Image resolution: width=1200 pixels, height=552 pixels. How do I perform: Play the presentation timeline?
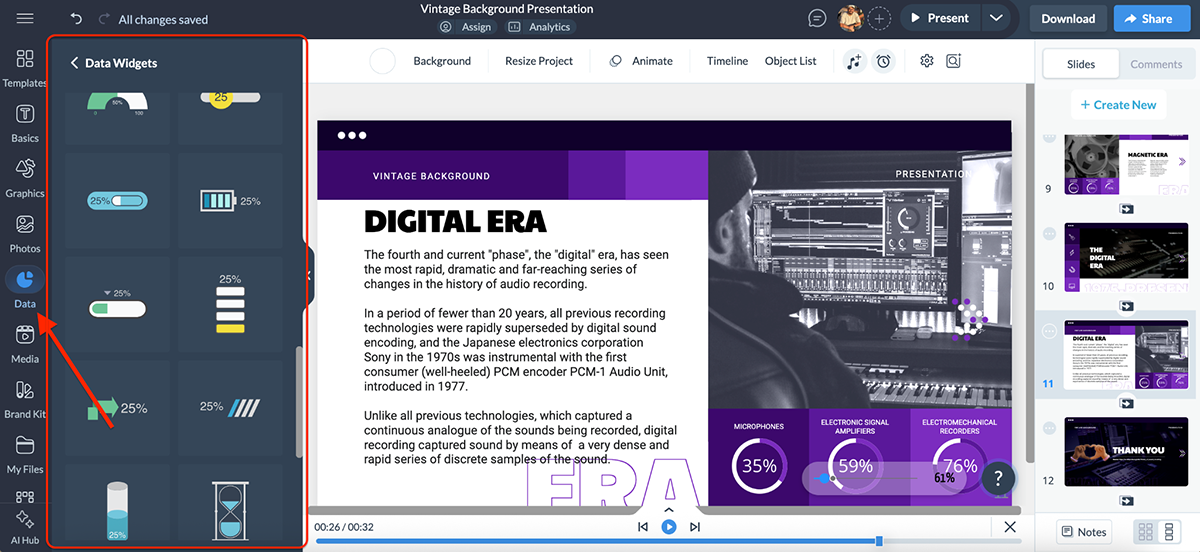(x=669, y=526)
